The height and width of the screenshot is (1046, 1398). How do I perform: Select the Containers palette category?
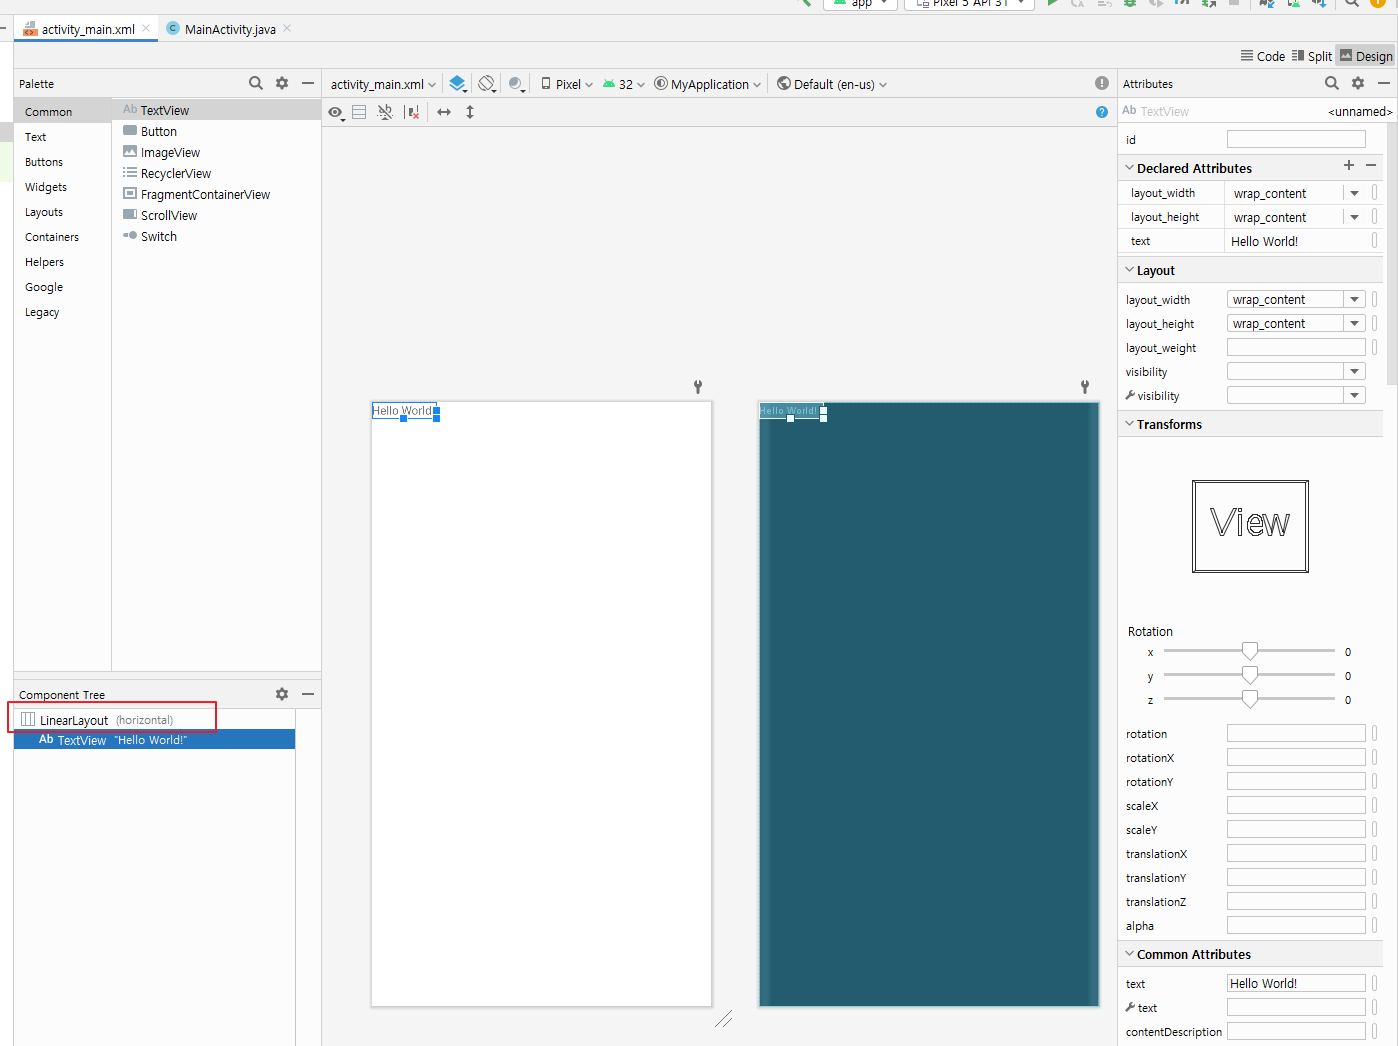point(62,237)
